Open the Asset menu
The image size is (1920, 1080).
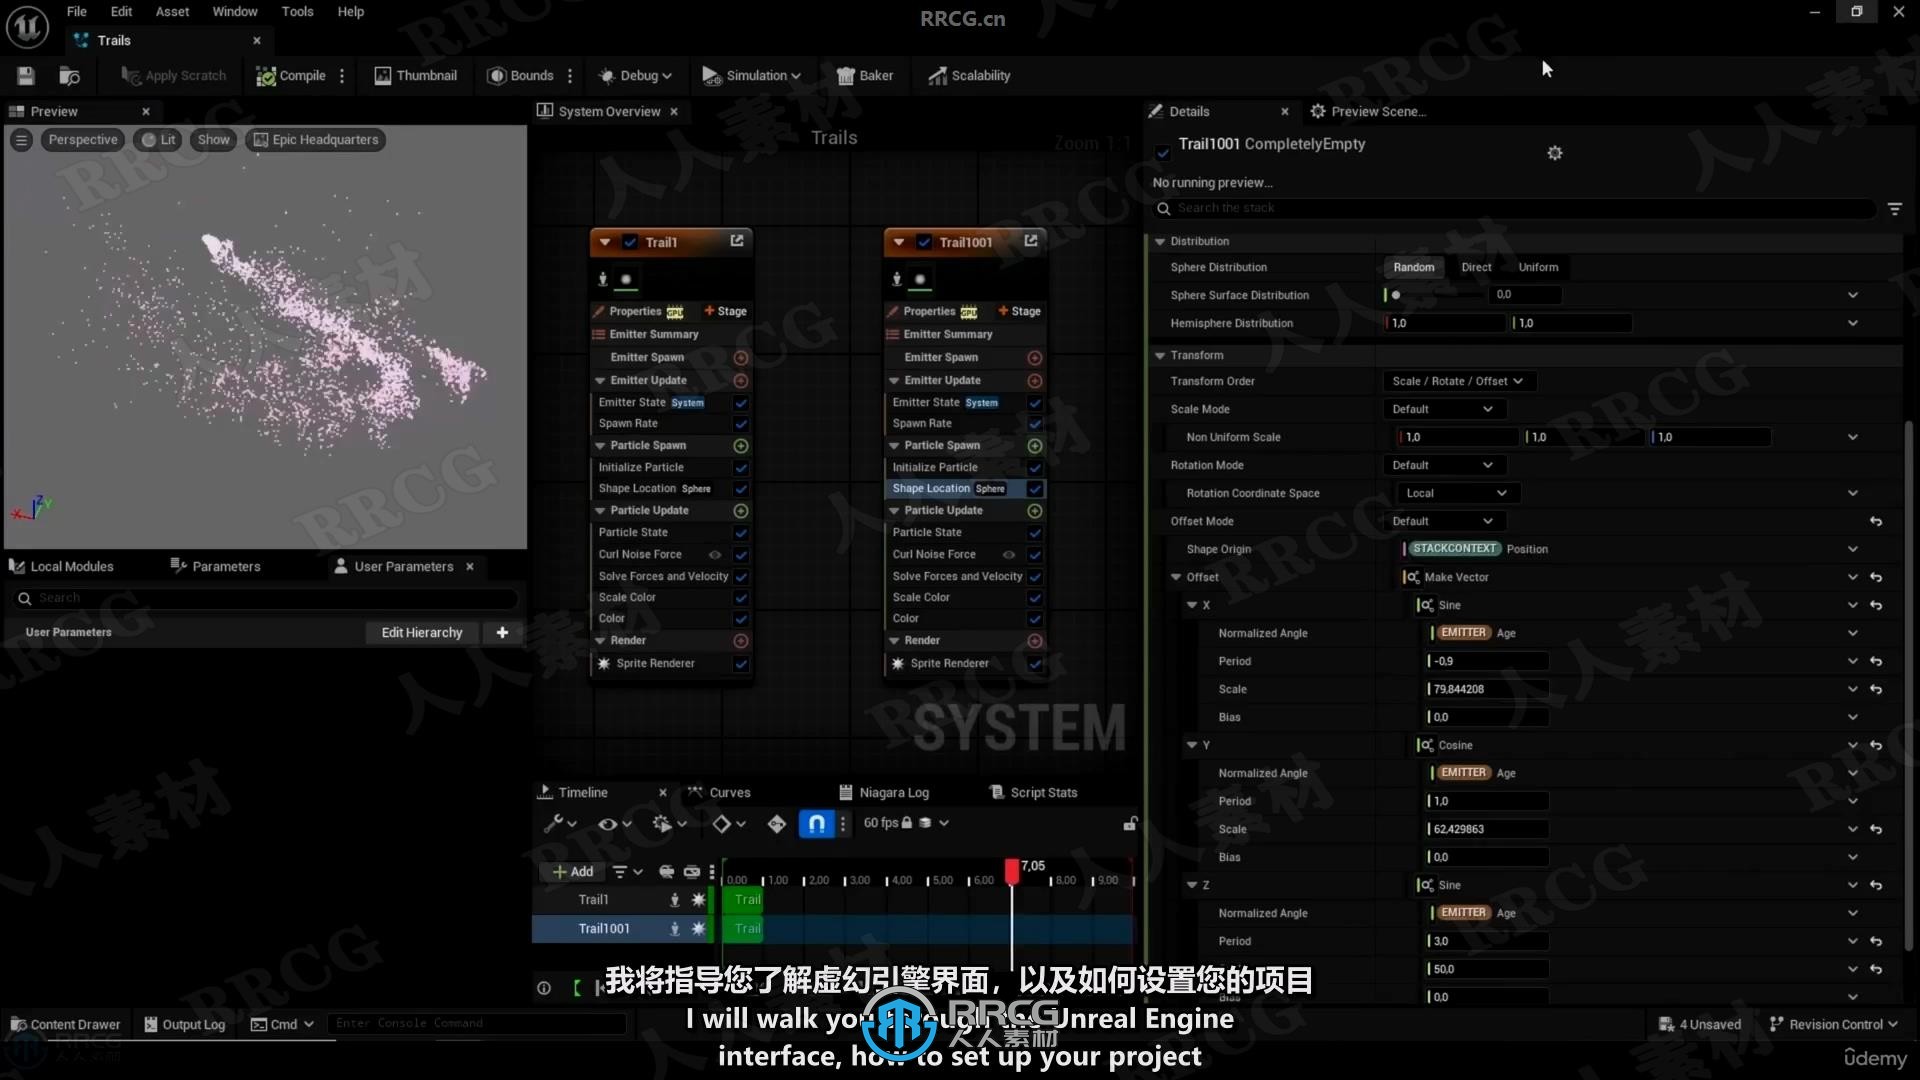[x=172, y=12]
